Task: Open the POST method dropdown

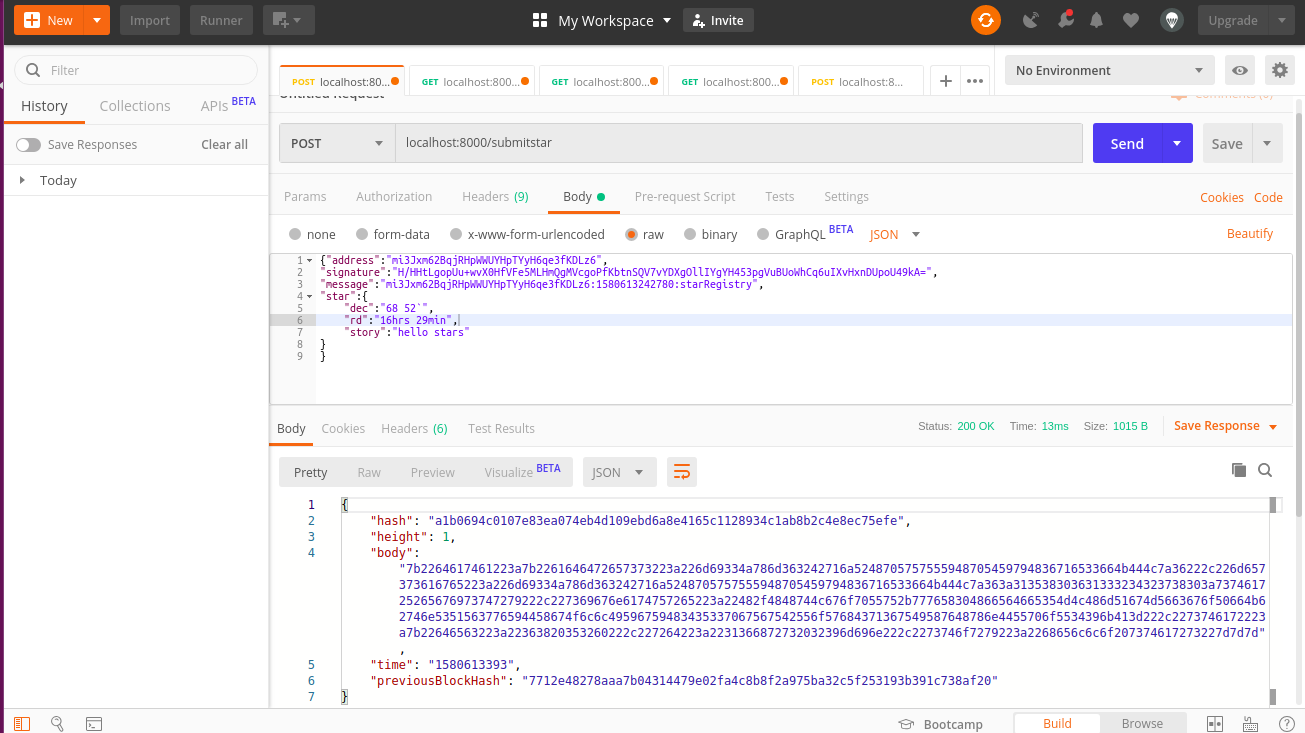Action: [x=337, y=143]
